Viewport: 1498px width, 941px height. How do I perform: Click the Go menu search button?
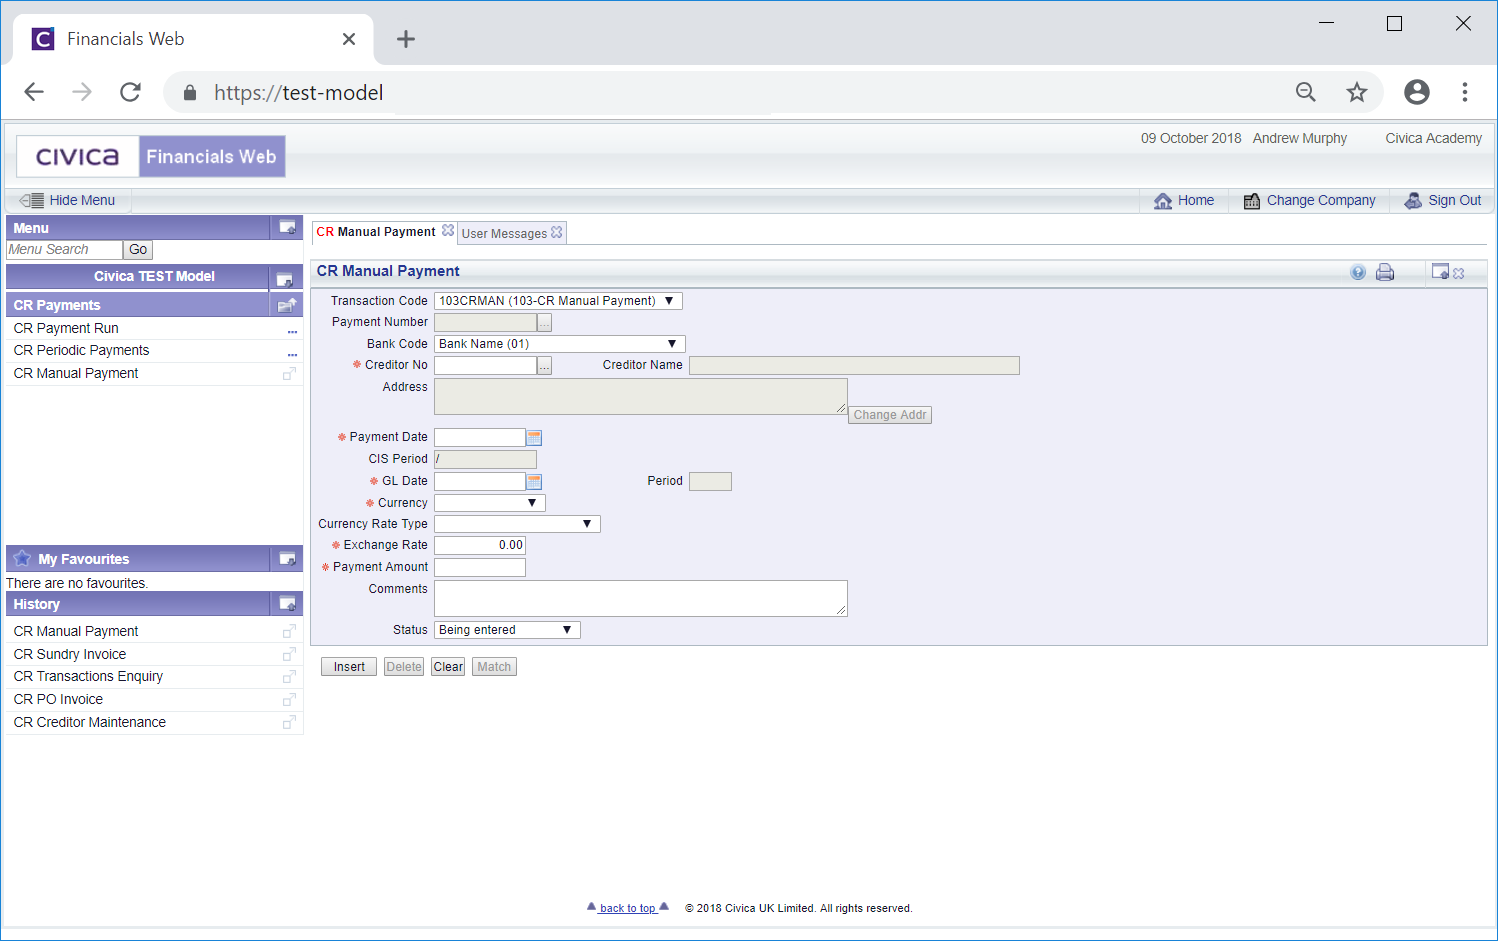click(138, 250)
